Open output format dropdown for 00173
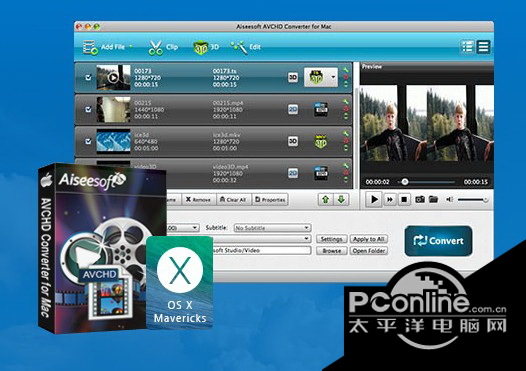Viewport: 526px width, 371px height. tap(333, 77)
